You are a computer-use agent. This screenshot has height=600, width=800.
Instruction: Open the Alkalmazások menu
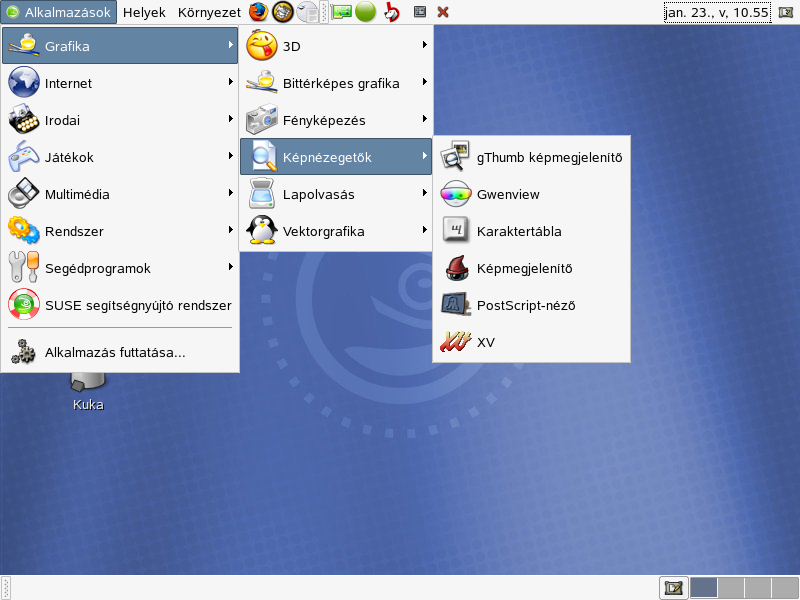tap(59, 12)
